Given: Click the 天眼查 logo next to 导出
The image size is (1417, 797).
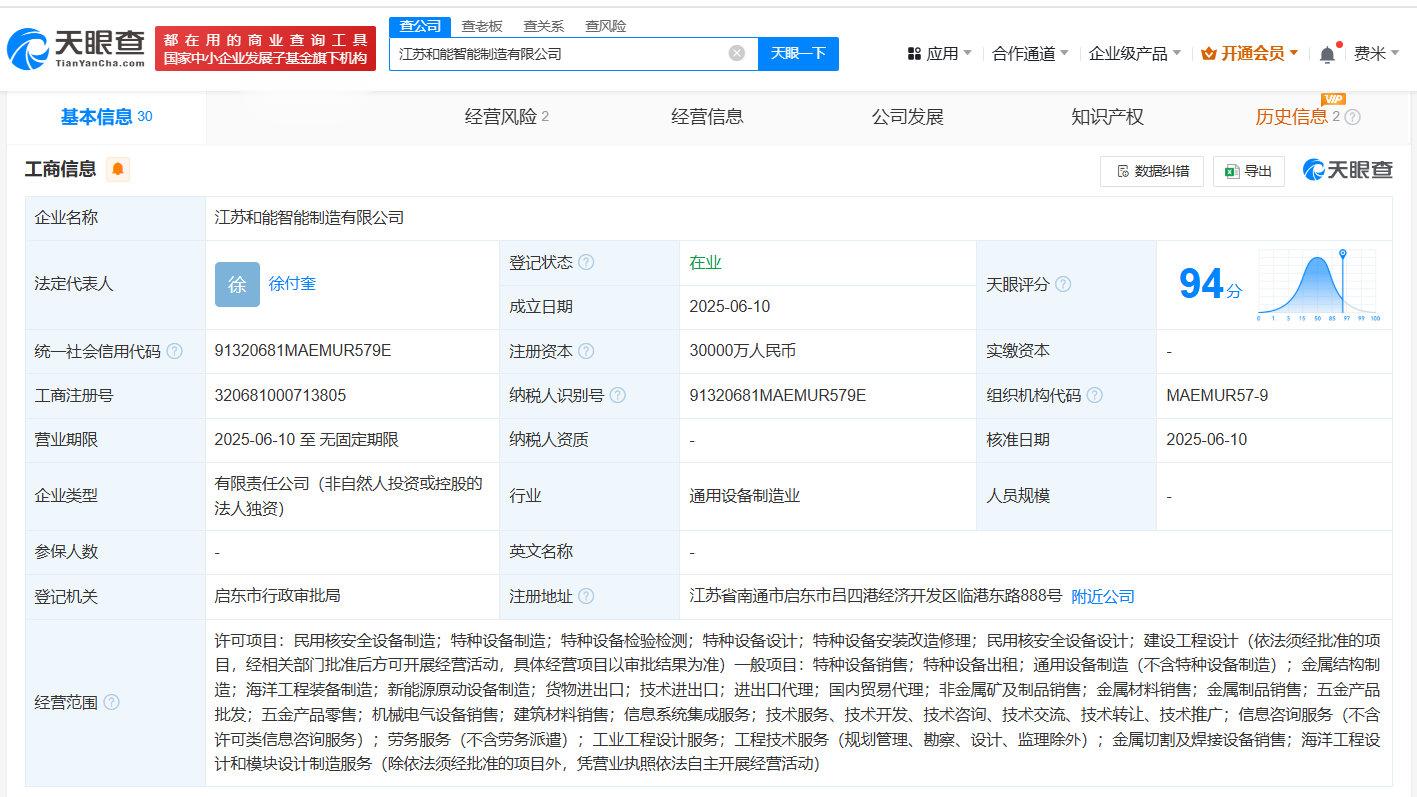Looking at the screenshot, I should [x=1347, y=170].
